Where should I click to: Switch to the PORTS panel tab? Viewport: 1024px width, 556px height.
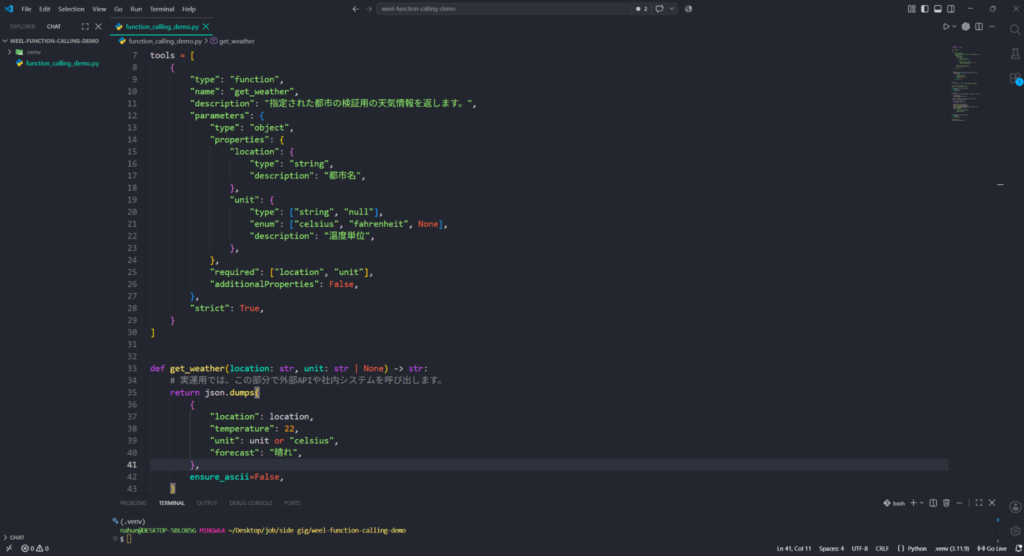pos(292,503)
